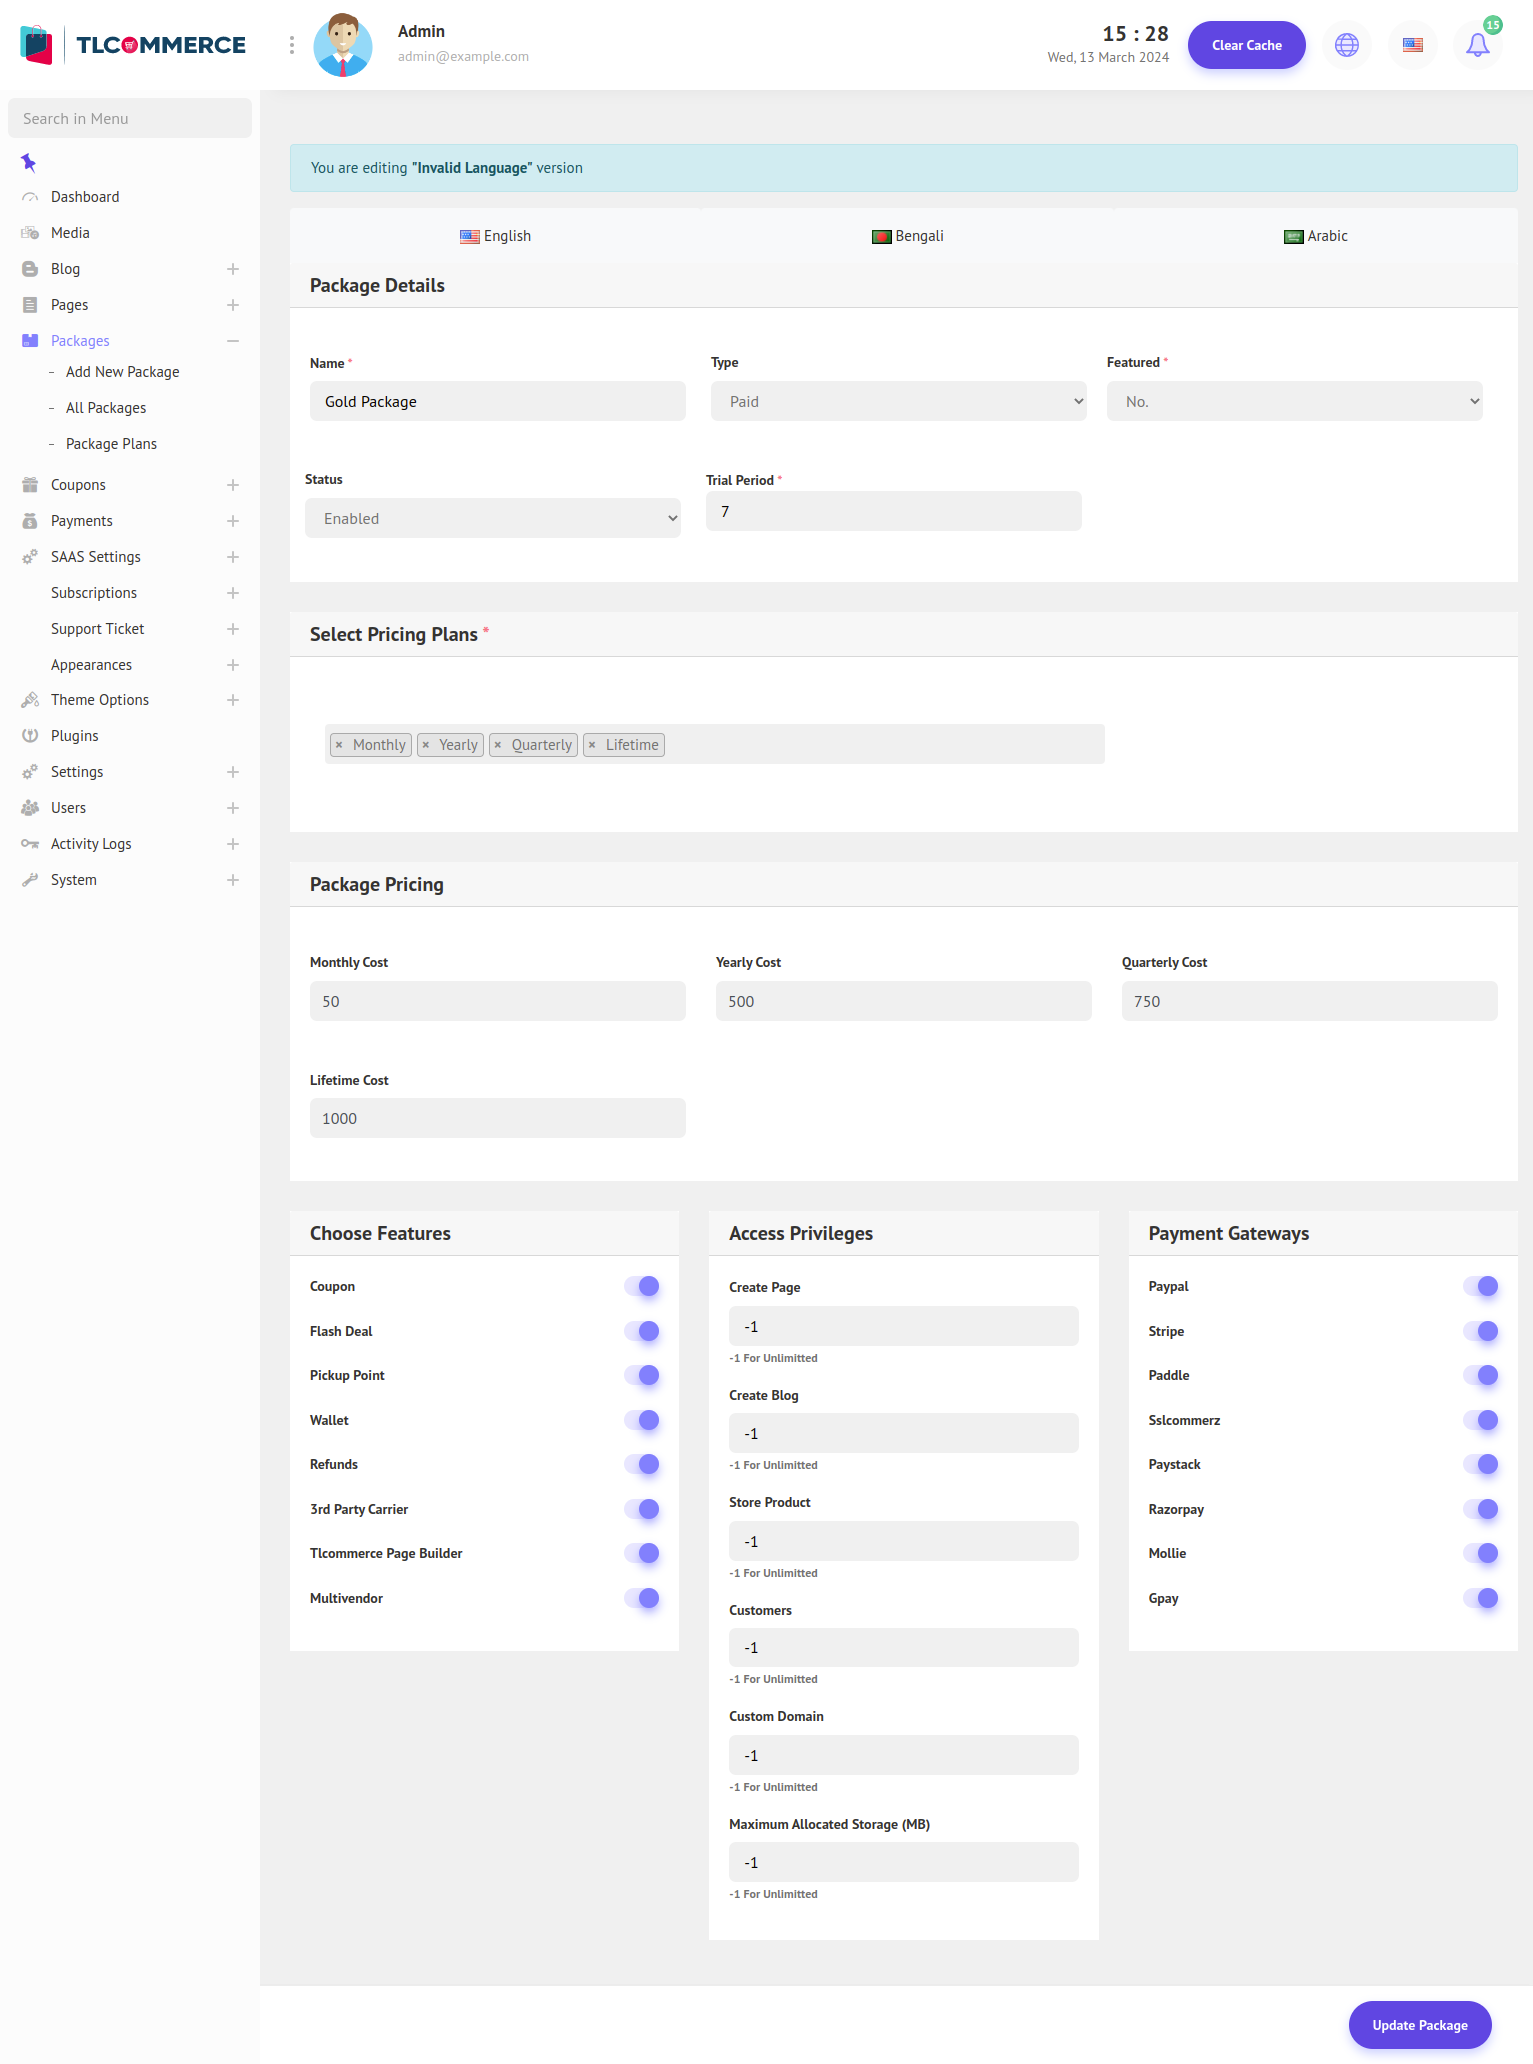The height and width of the screenshot is (2064, 1533).
Task: Turn off the Multivendor feature
Action: [642, 1598]
